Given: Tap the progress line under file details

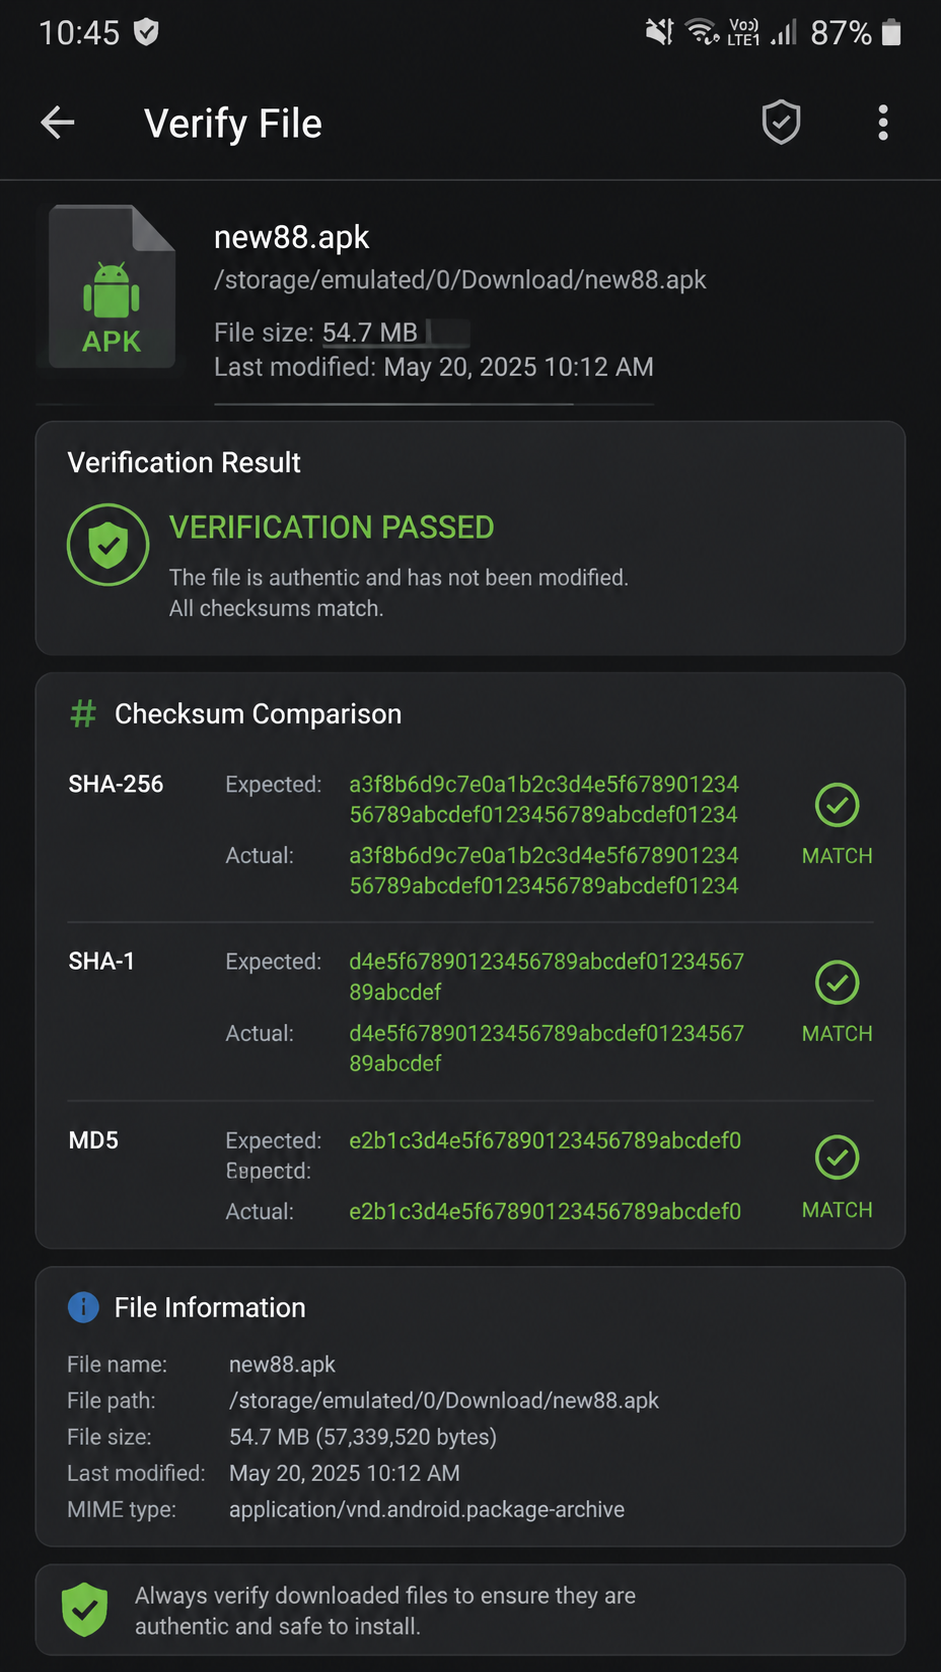Looking at the screenshot, I should point(434,404).
